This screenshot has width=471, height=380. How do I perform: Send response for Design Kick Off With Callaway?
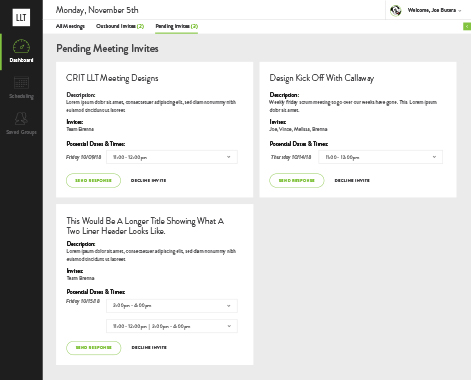[297, 180]
